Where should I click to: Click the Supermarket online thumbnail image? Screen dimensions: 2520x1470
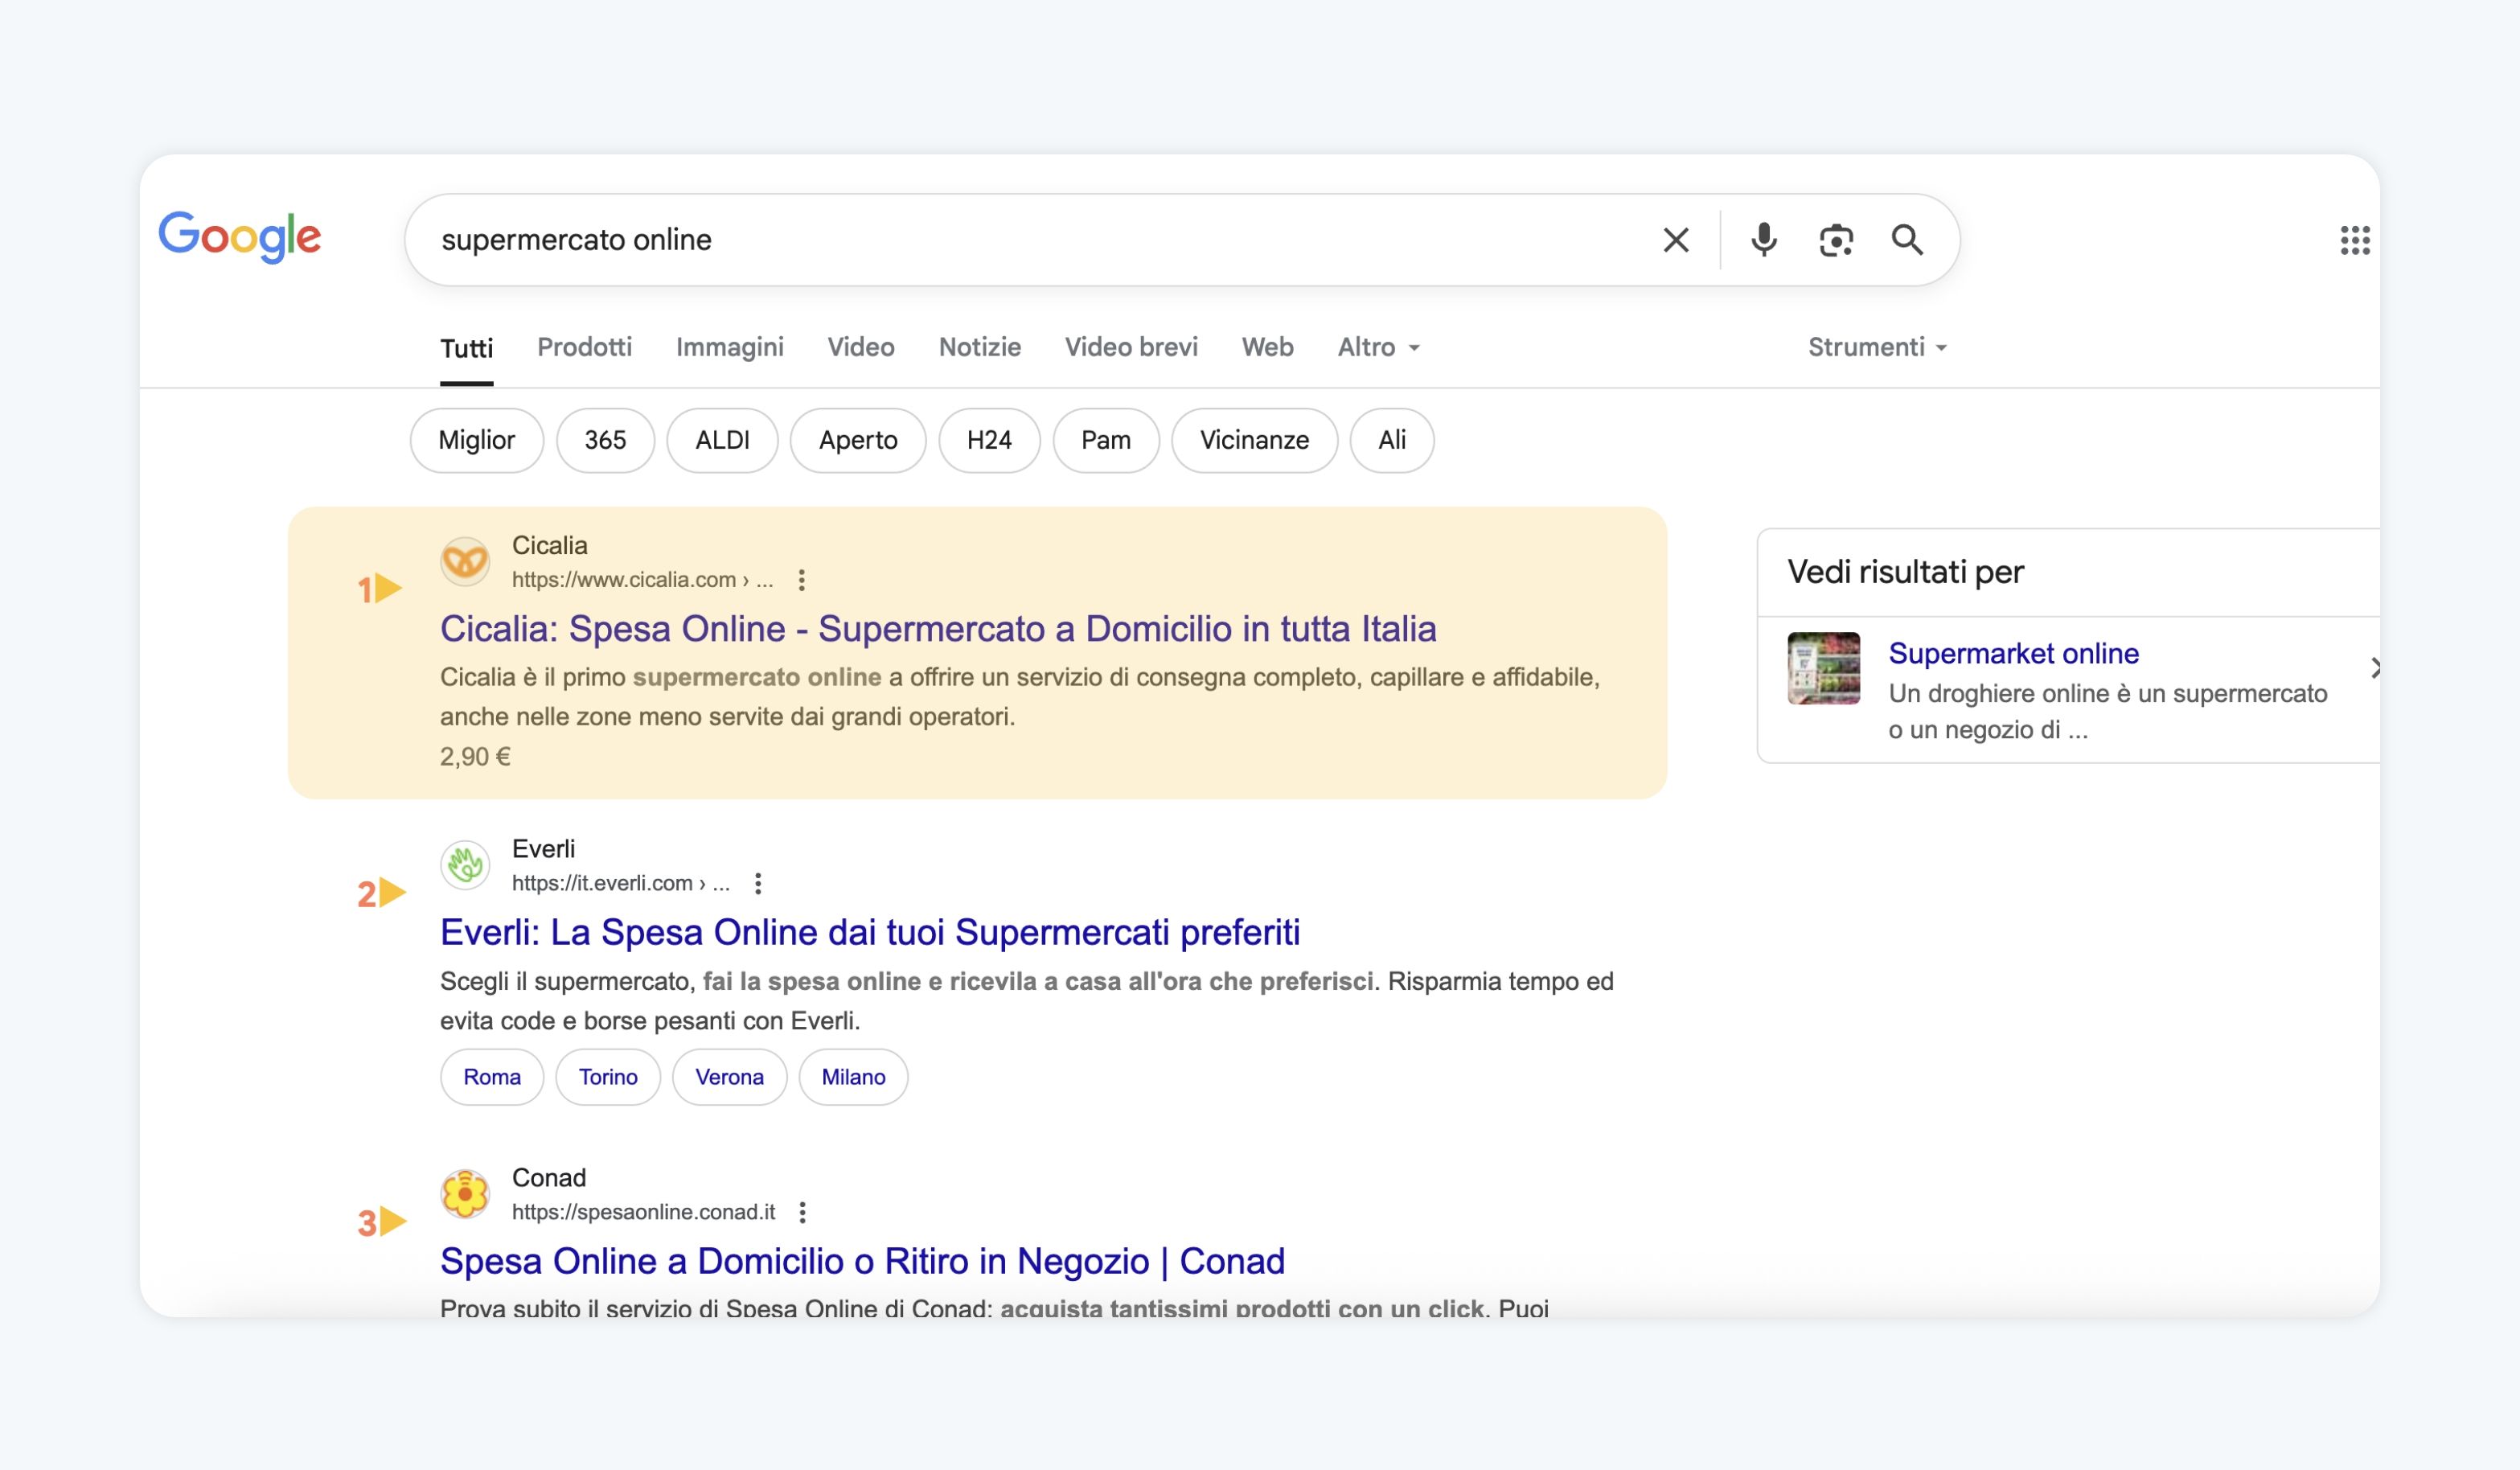coord(1824,668)
